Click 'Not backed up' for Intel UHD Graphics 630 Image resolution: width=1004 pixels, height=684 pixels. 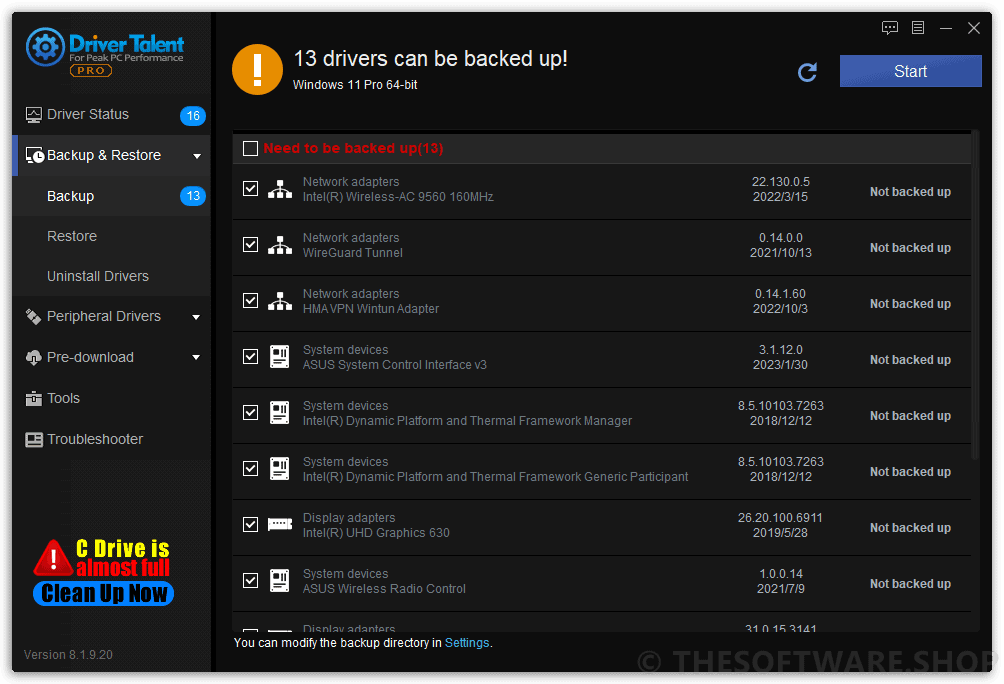pyautogui.click(x=910, y=528)
